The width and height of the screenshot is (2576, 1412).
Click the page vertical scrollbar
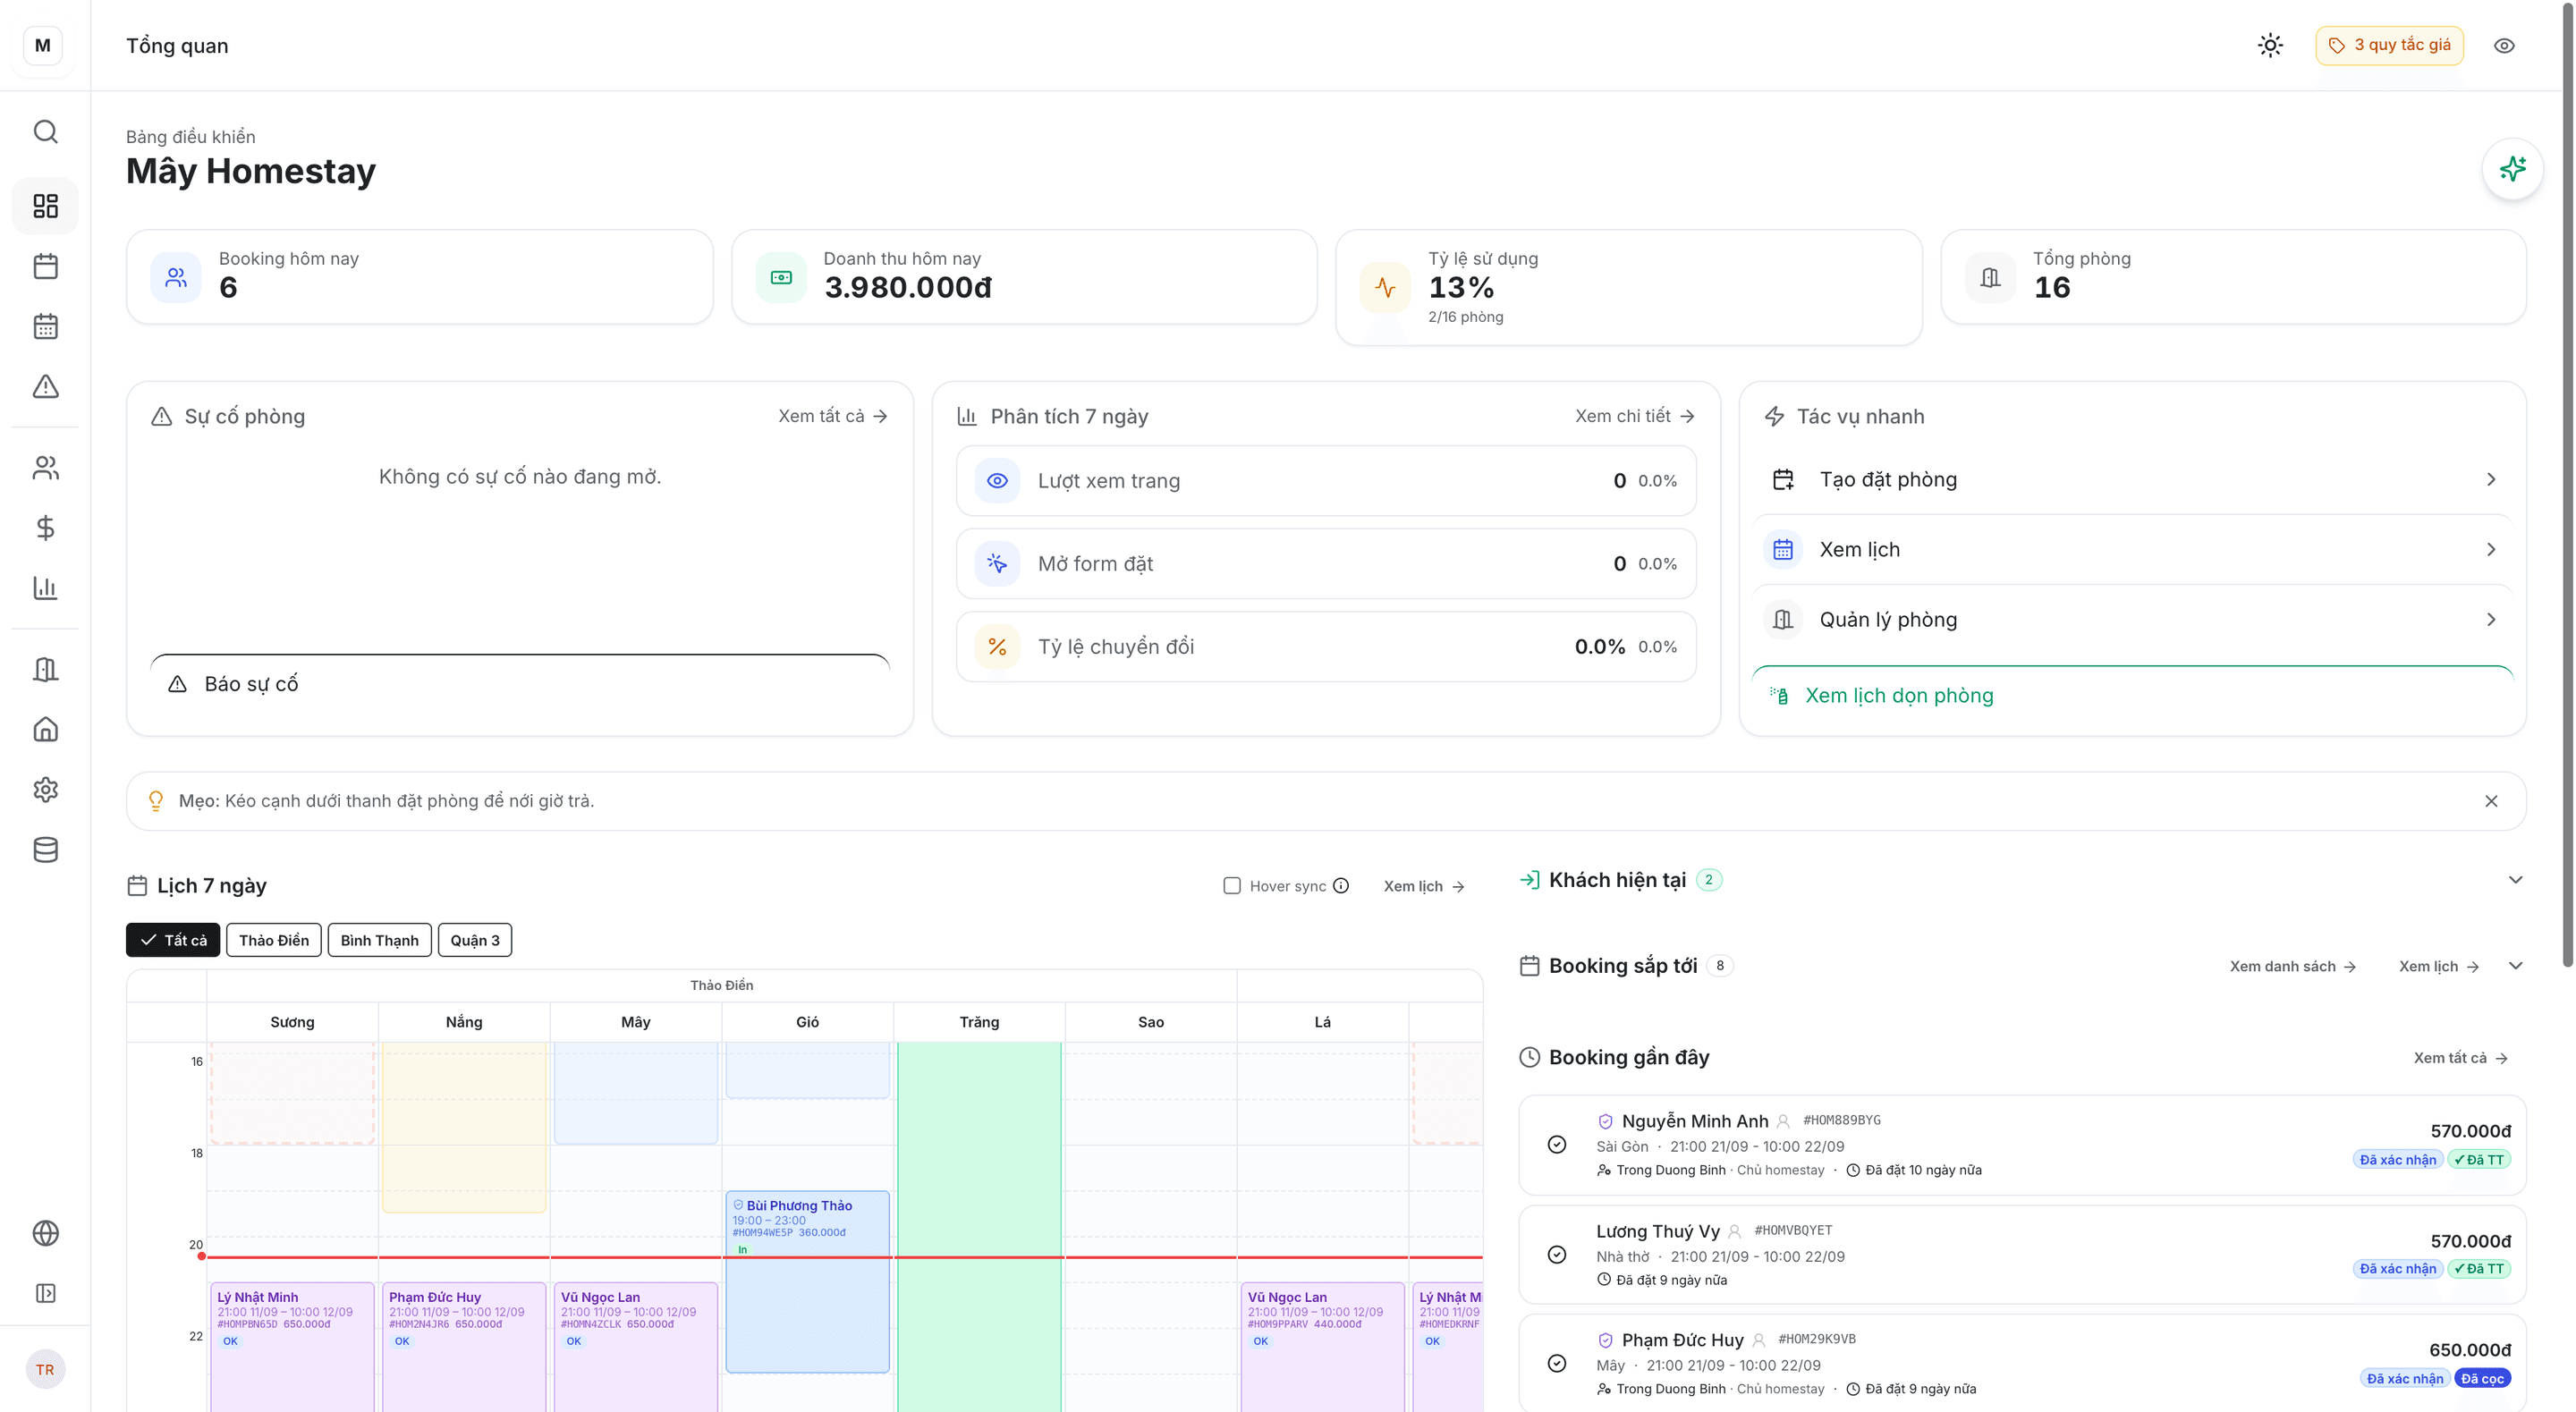[2569, 485]
